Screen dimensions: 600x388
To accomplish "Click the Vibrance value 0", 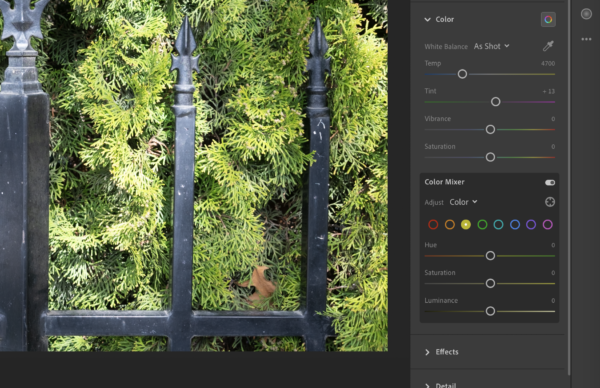I will (x=553, y=119).
